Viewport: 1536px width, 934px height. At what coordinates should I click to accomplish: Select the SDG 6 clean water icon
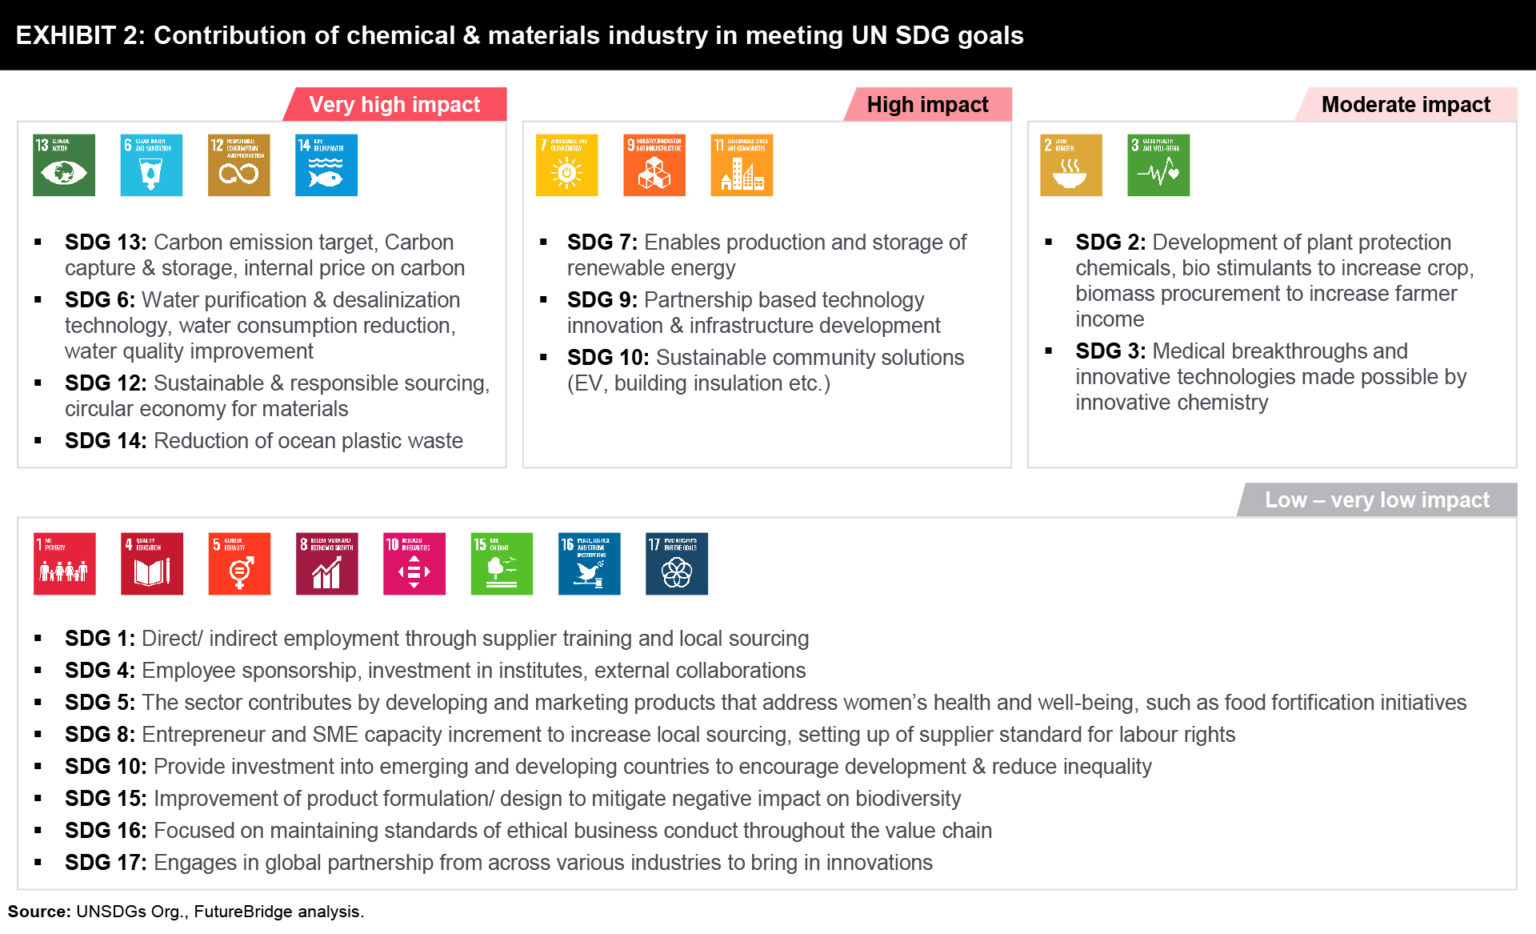tap(151, 165)
